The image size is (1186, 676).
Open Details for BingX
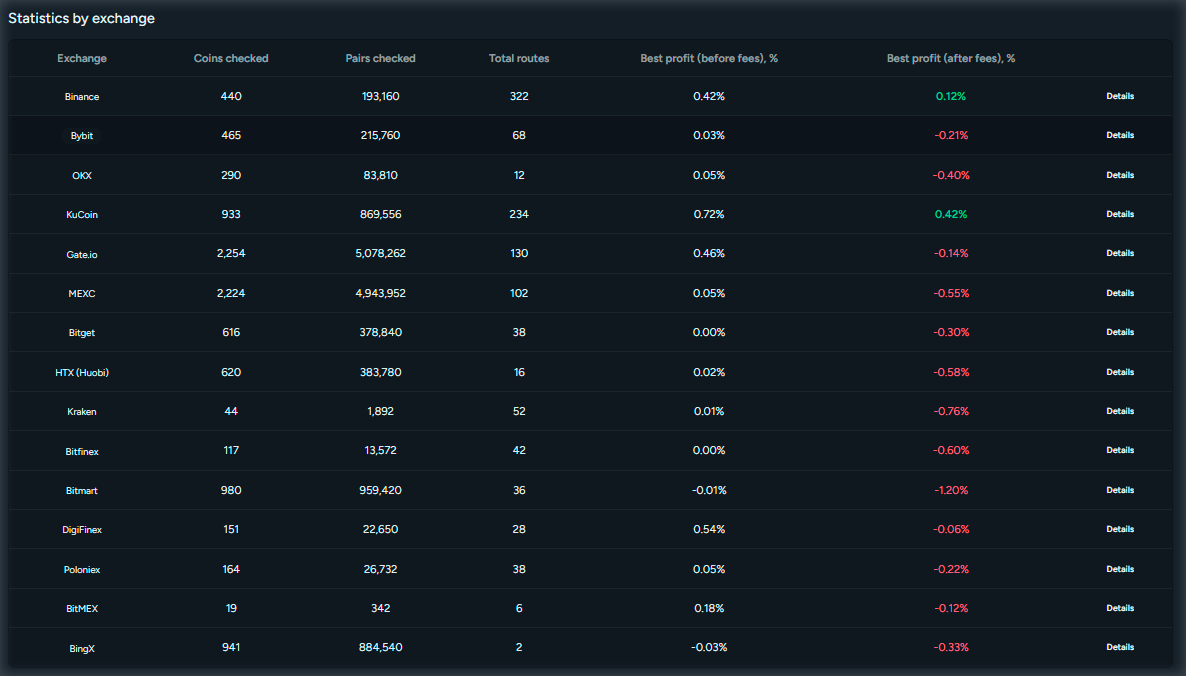click(1120, 647)
